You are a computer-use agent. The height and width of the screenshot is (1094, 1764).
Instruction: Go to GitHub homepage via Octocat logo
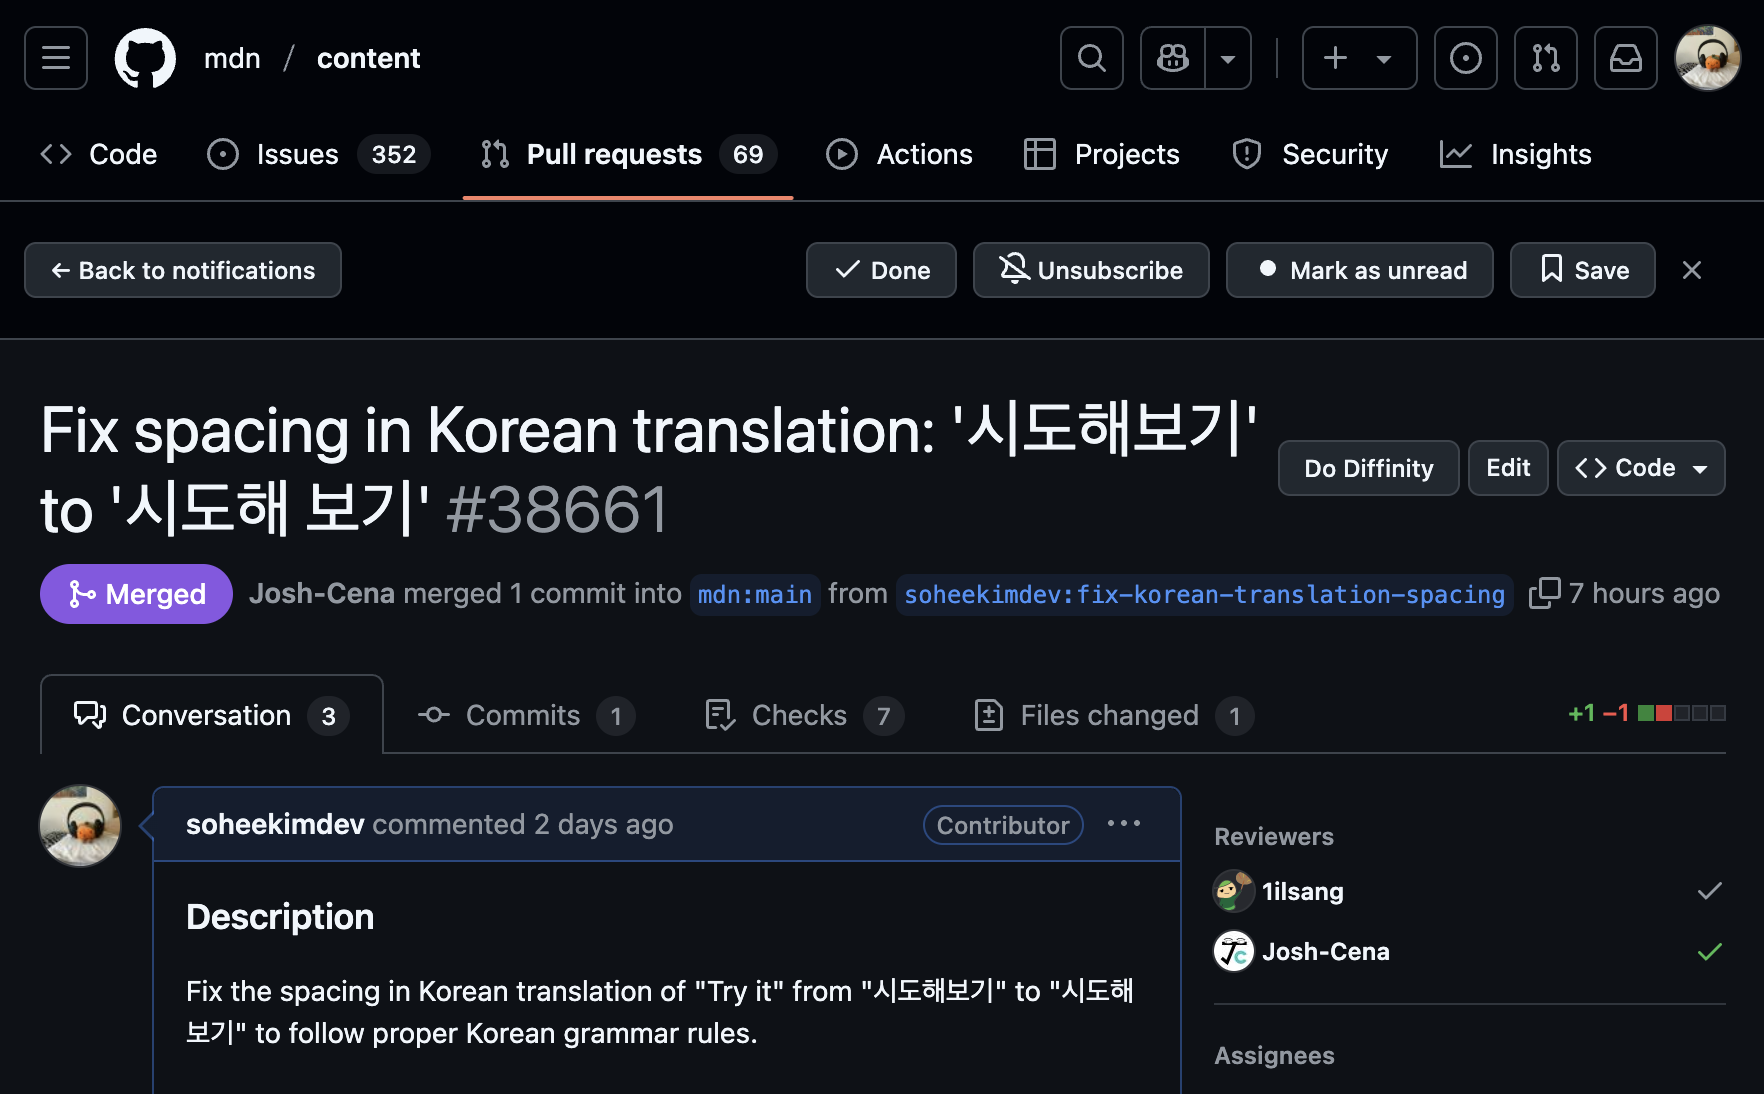click(x=145, y=58)
